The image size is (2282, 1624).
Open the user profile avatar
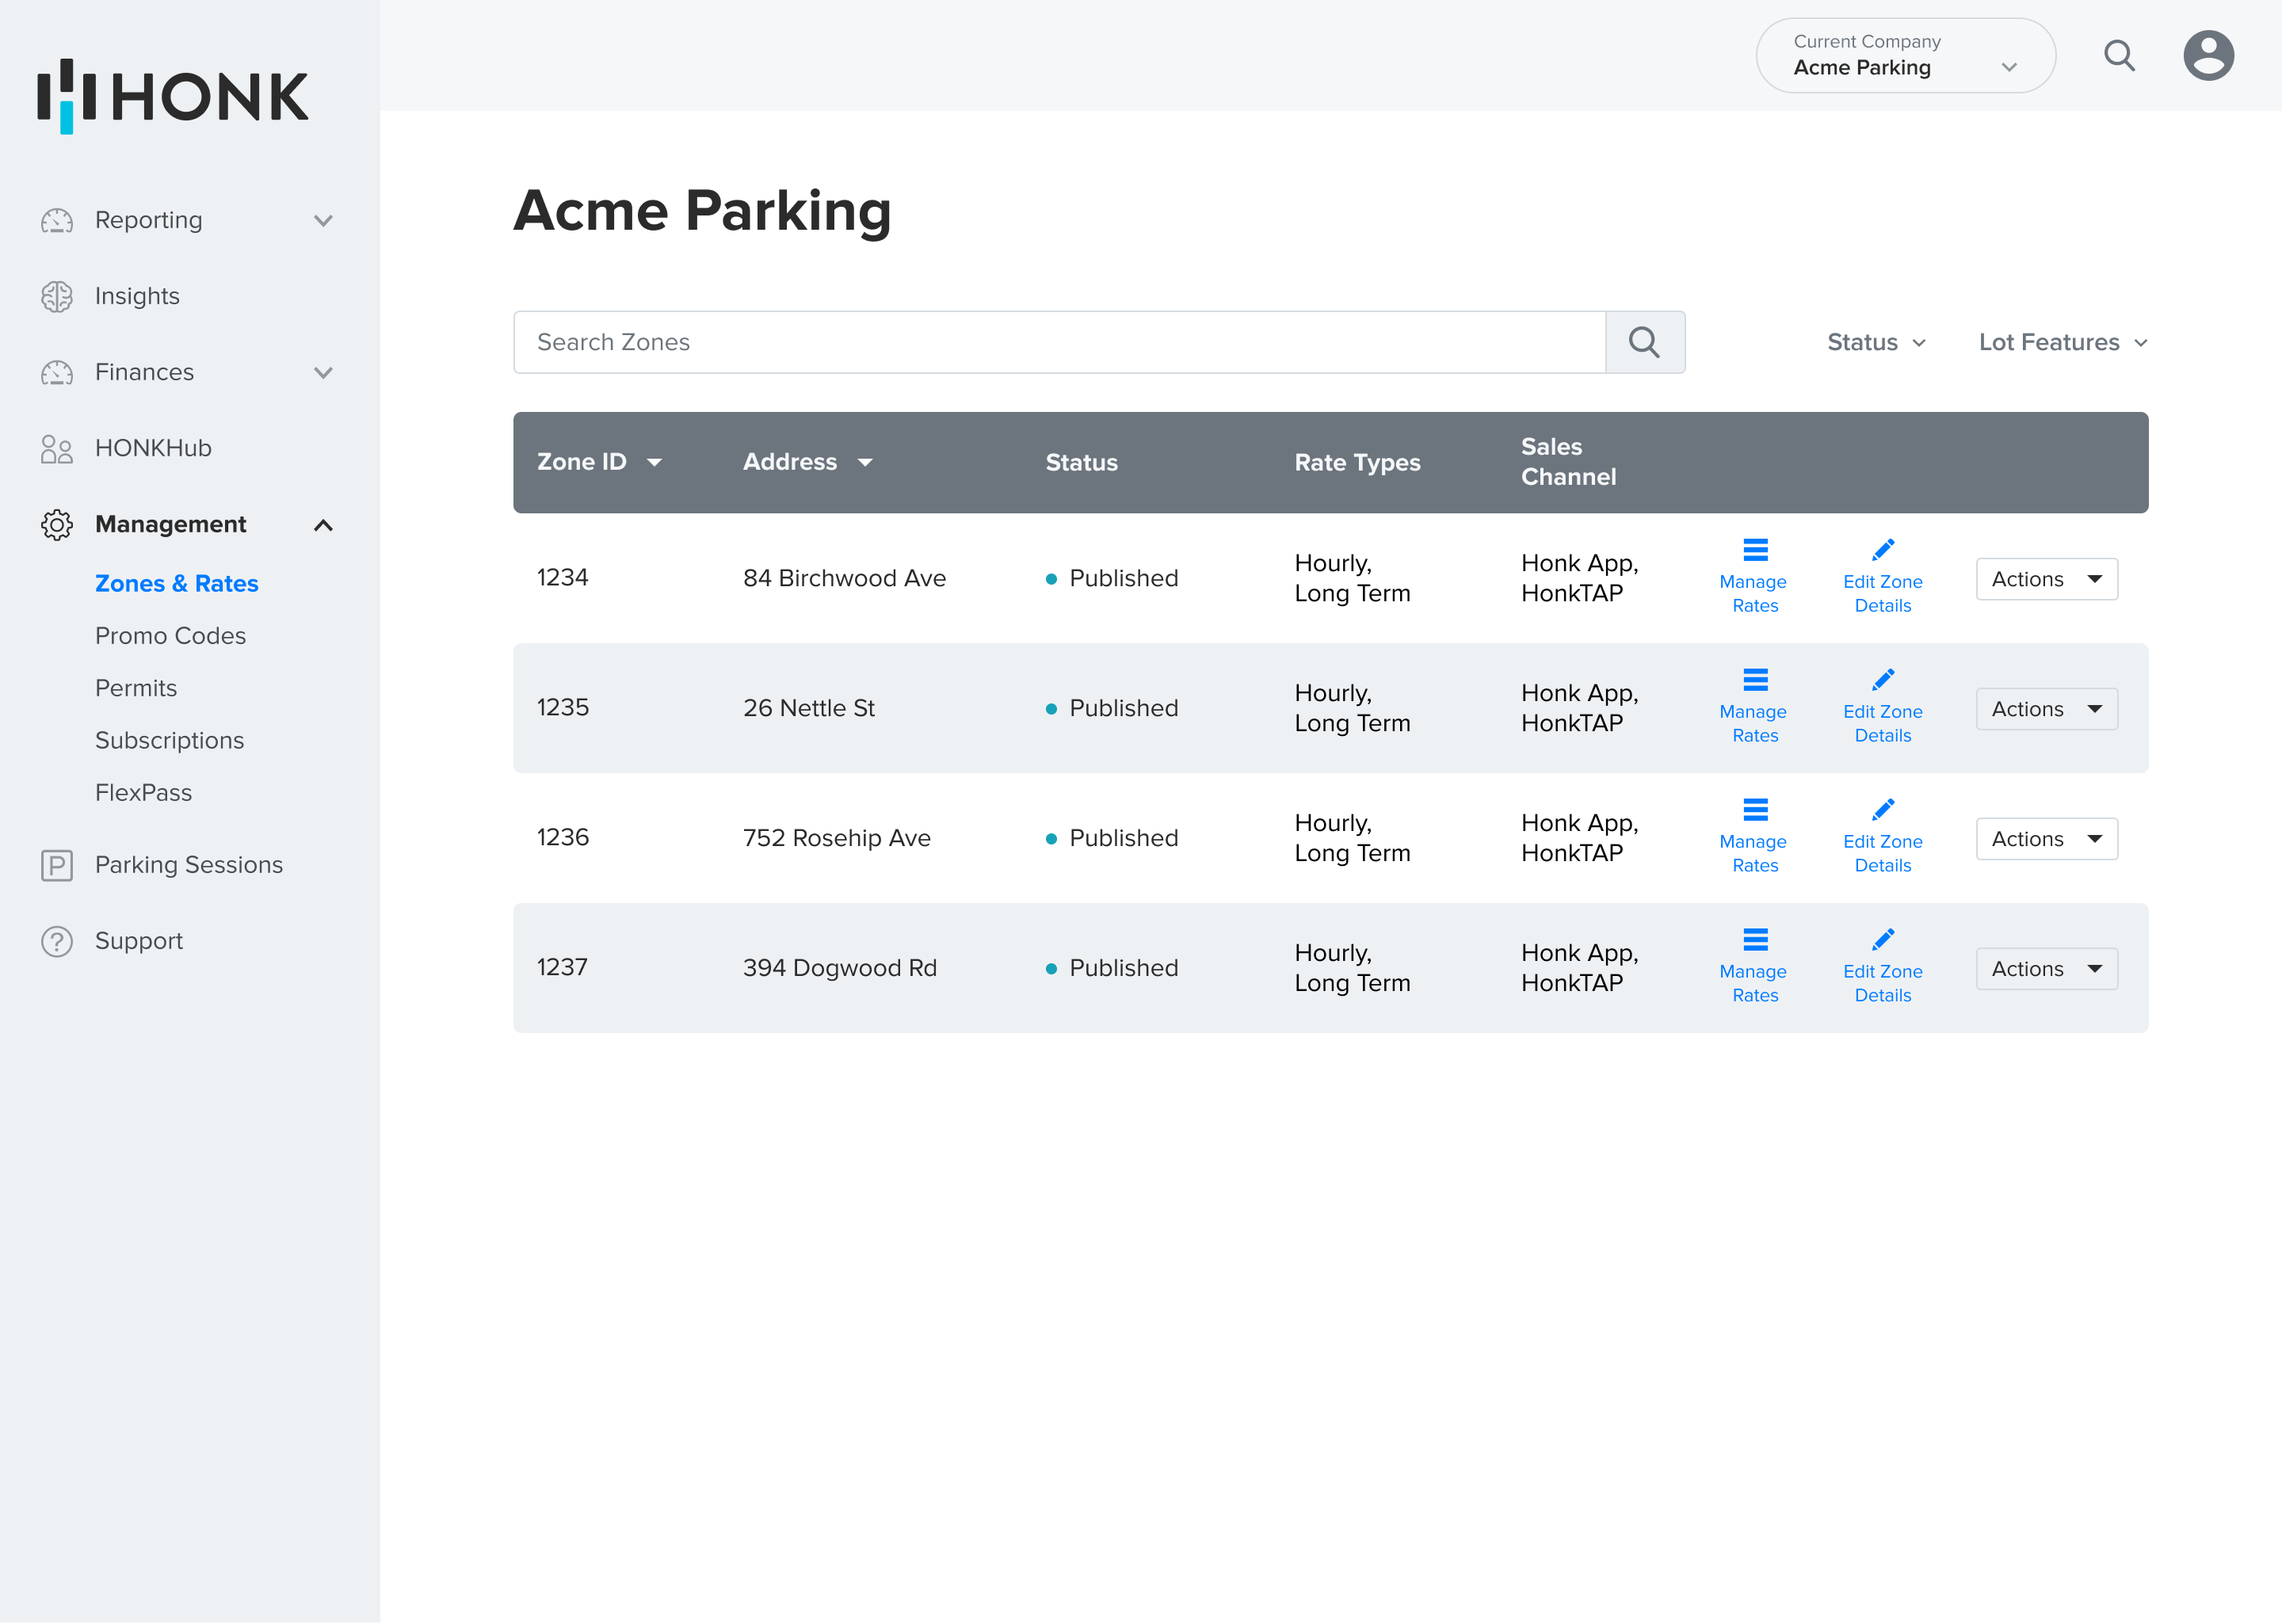2207,56
